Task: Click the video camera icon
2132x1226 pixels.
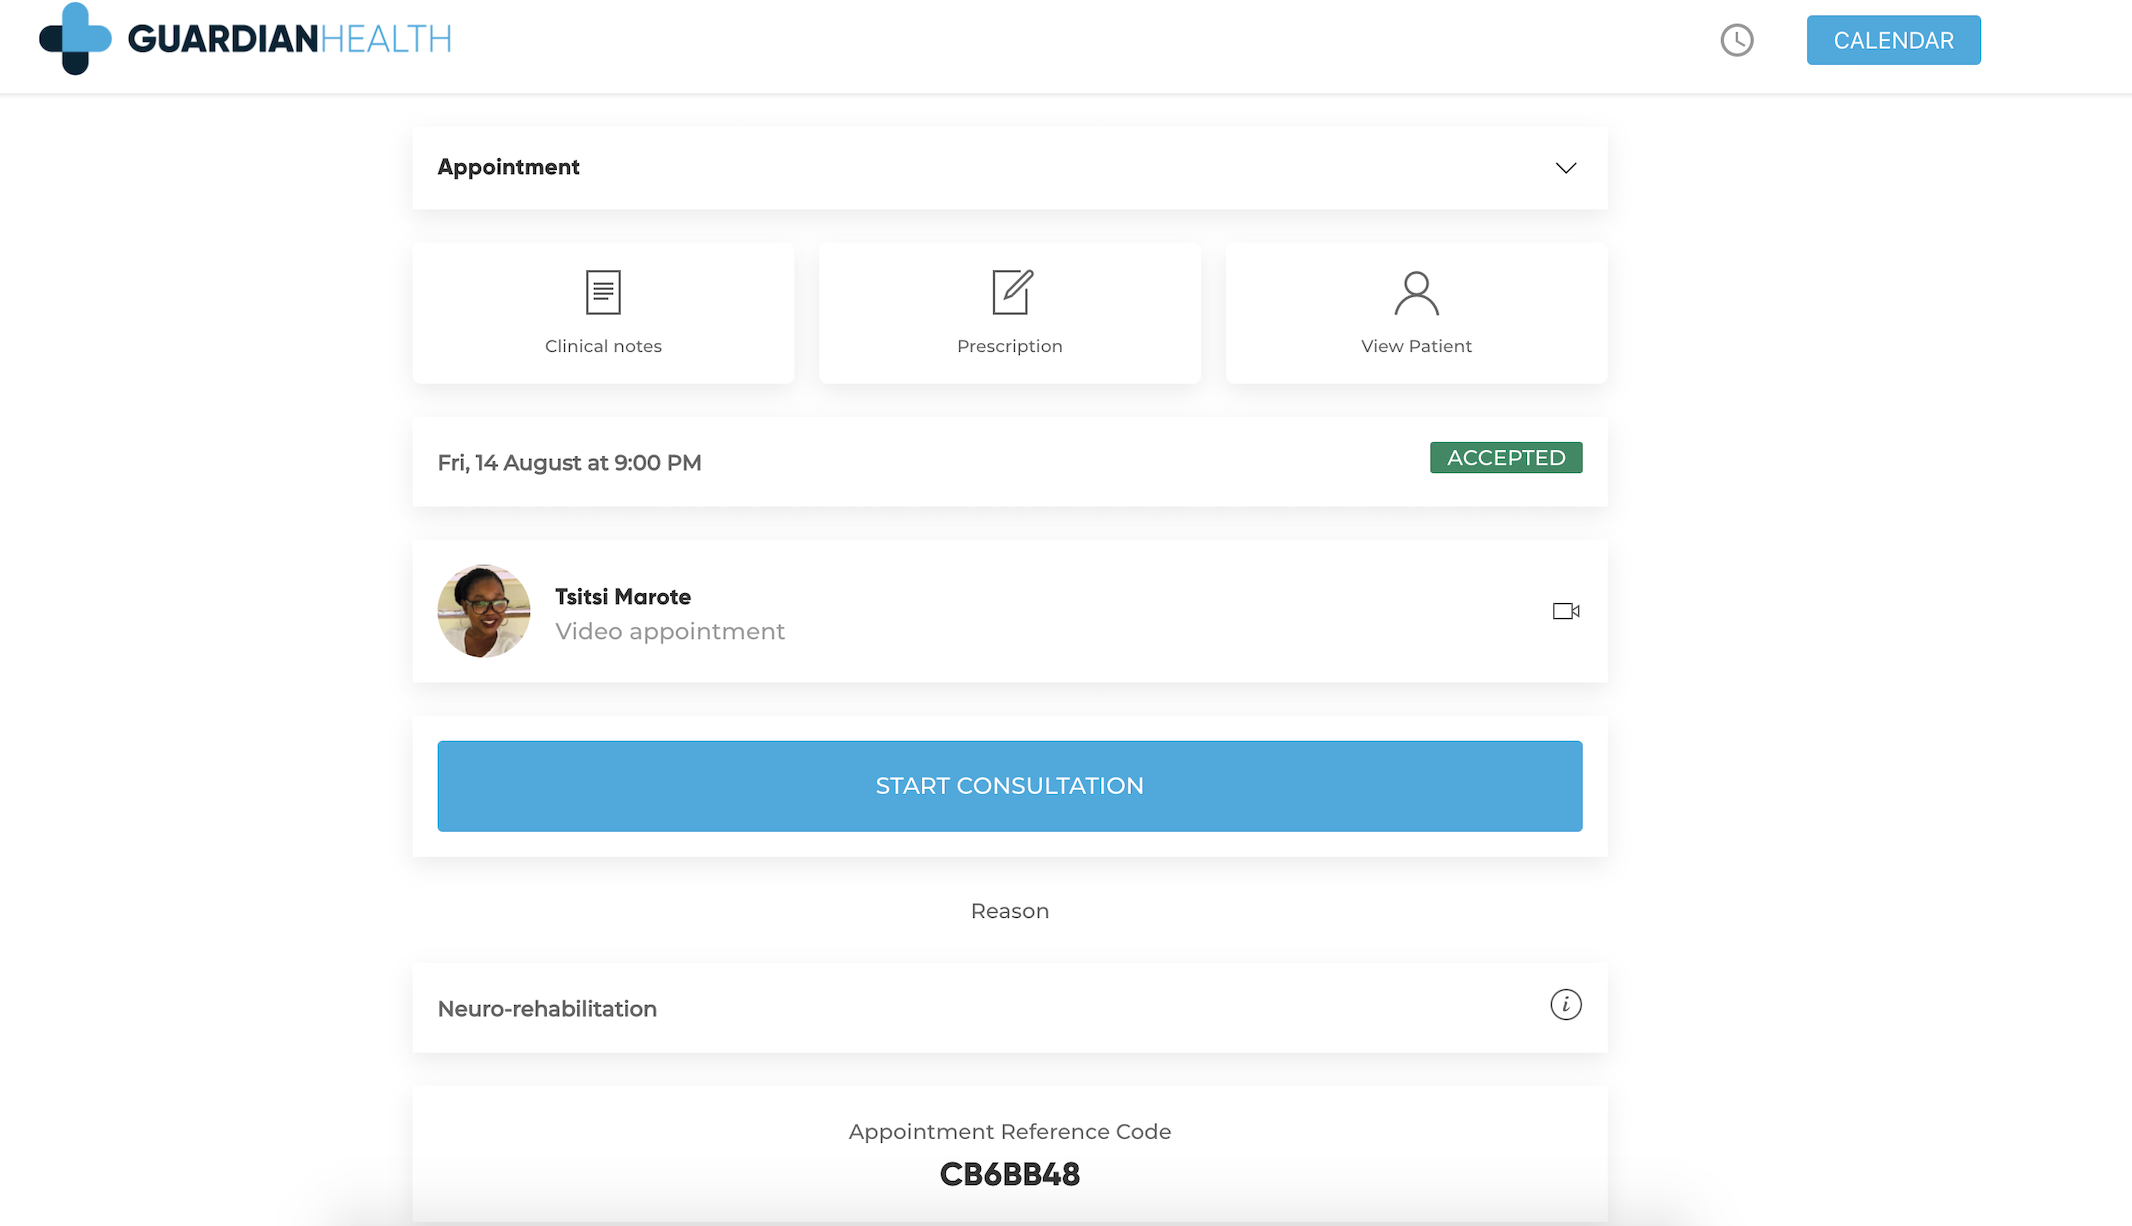Action: [x=1565, y=611]
